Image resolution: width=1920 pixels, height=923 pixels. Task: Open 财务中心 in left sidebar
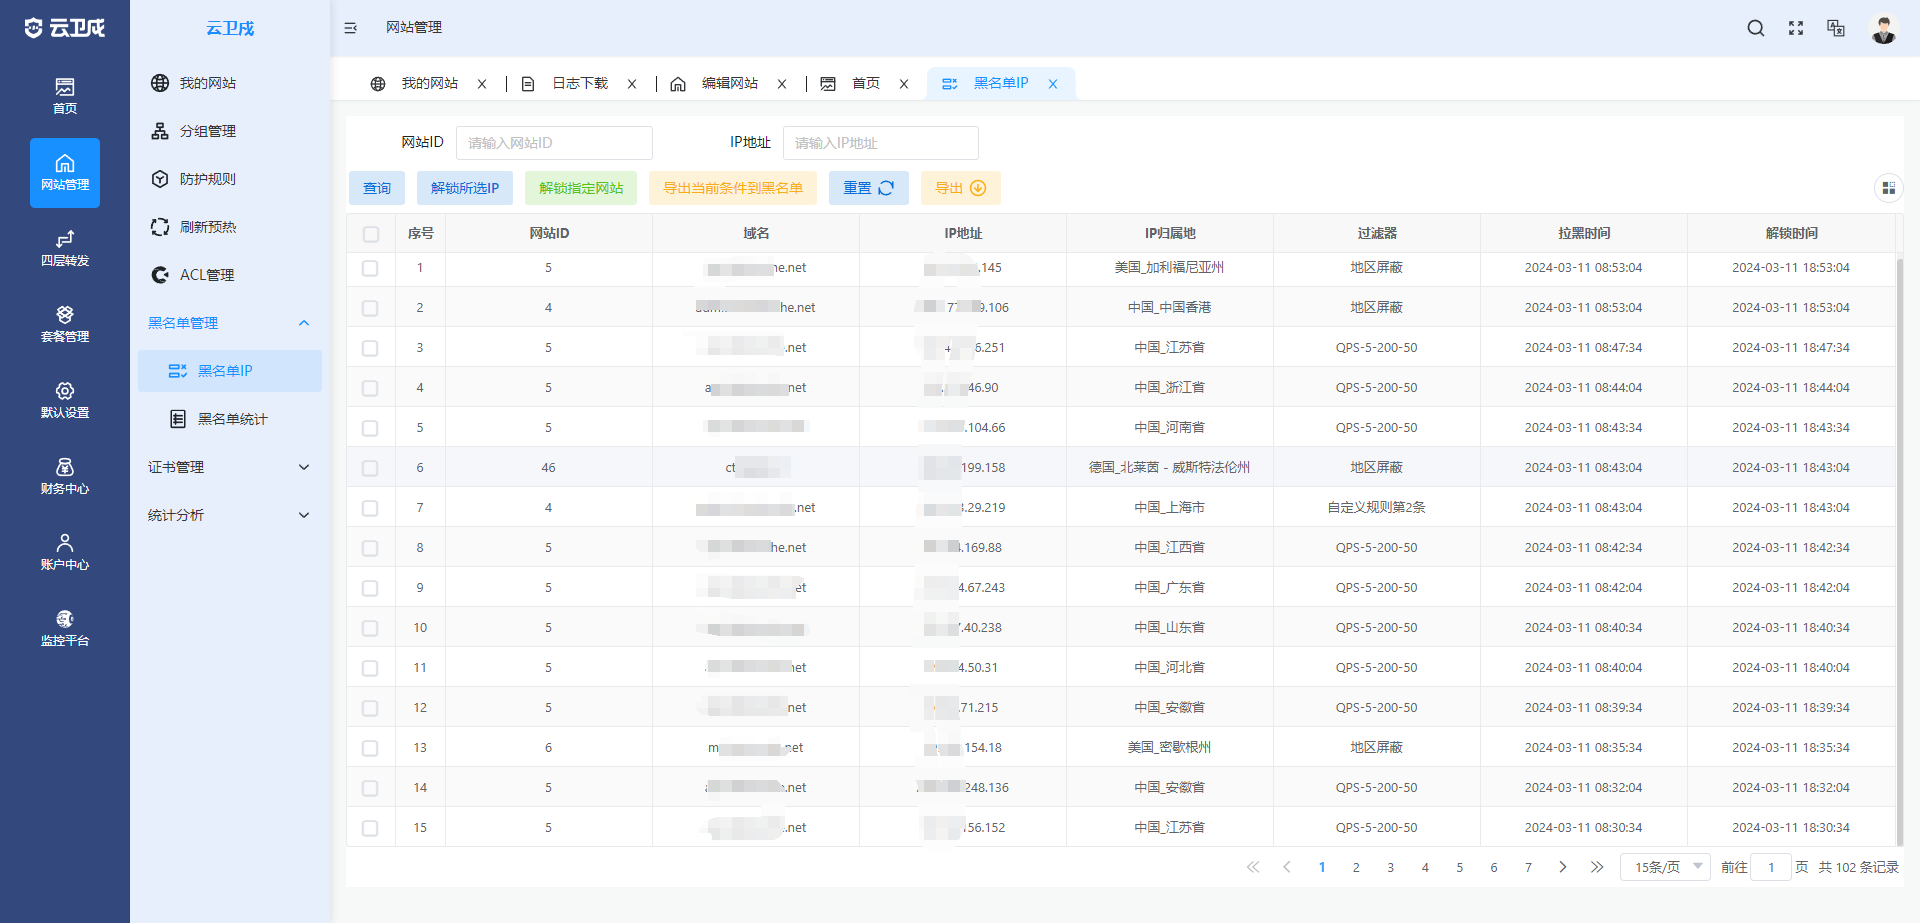coord(65,476)
